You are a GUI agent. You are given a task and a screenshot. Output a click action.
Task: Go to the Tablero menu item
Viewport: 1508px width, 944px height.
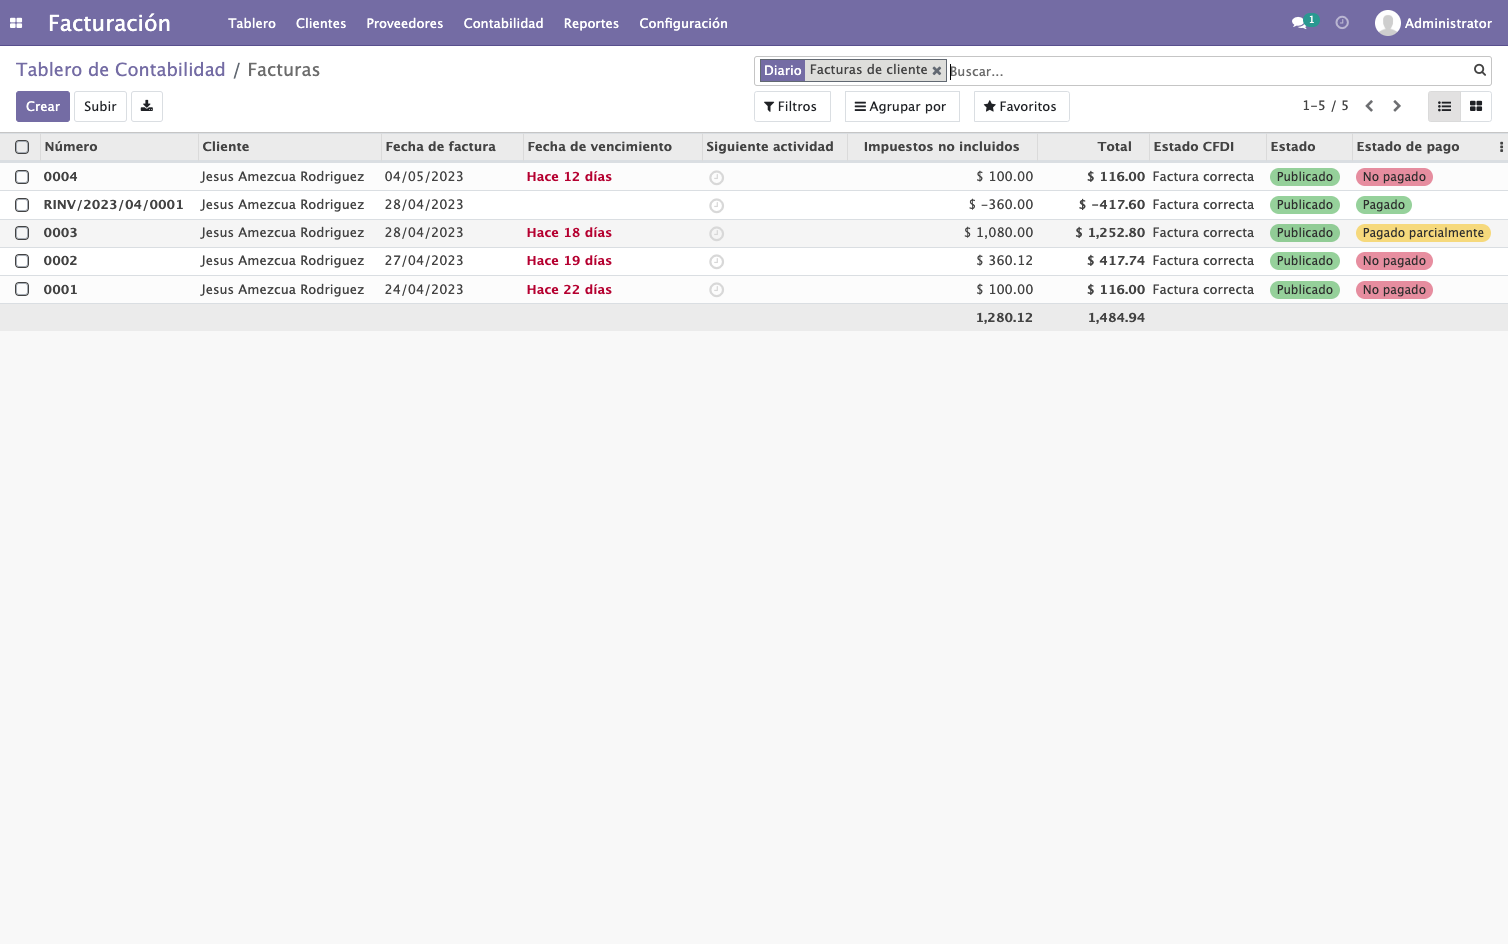coord(252,23)
